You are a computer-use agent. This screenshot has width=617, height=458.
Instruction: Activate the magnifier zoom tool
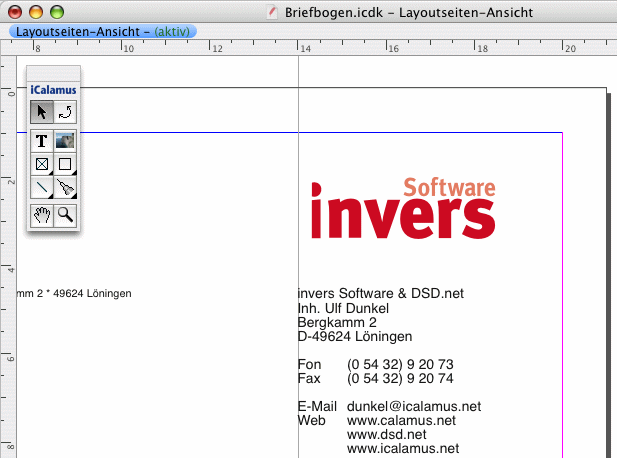pyautogui.click(x=65, y=215)
